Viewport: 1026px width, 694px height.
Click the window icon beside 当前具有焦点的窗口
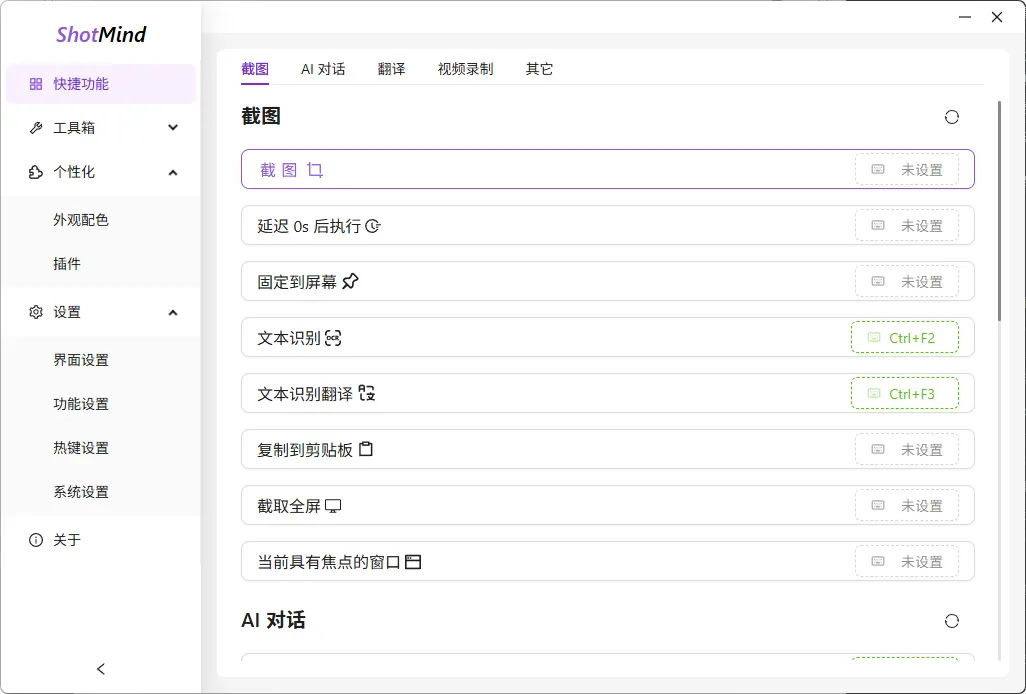click(x=413, y=562)
